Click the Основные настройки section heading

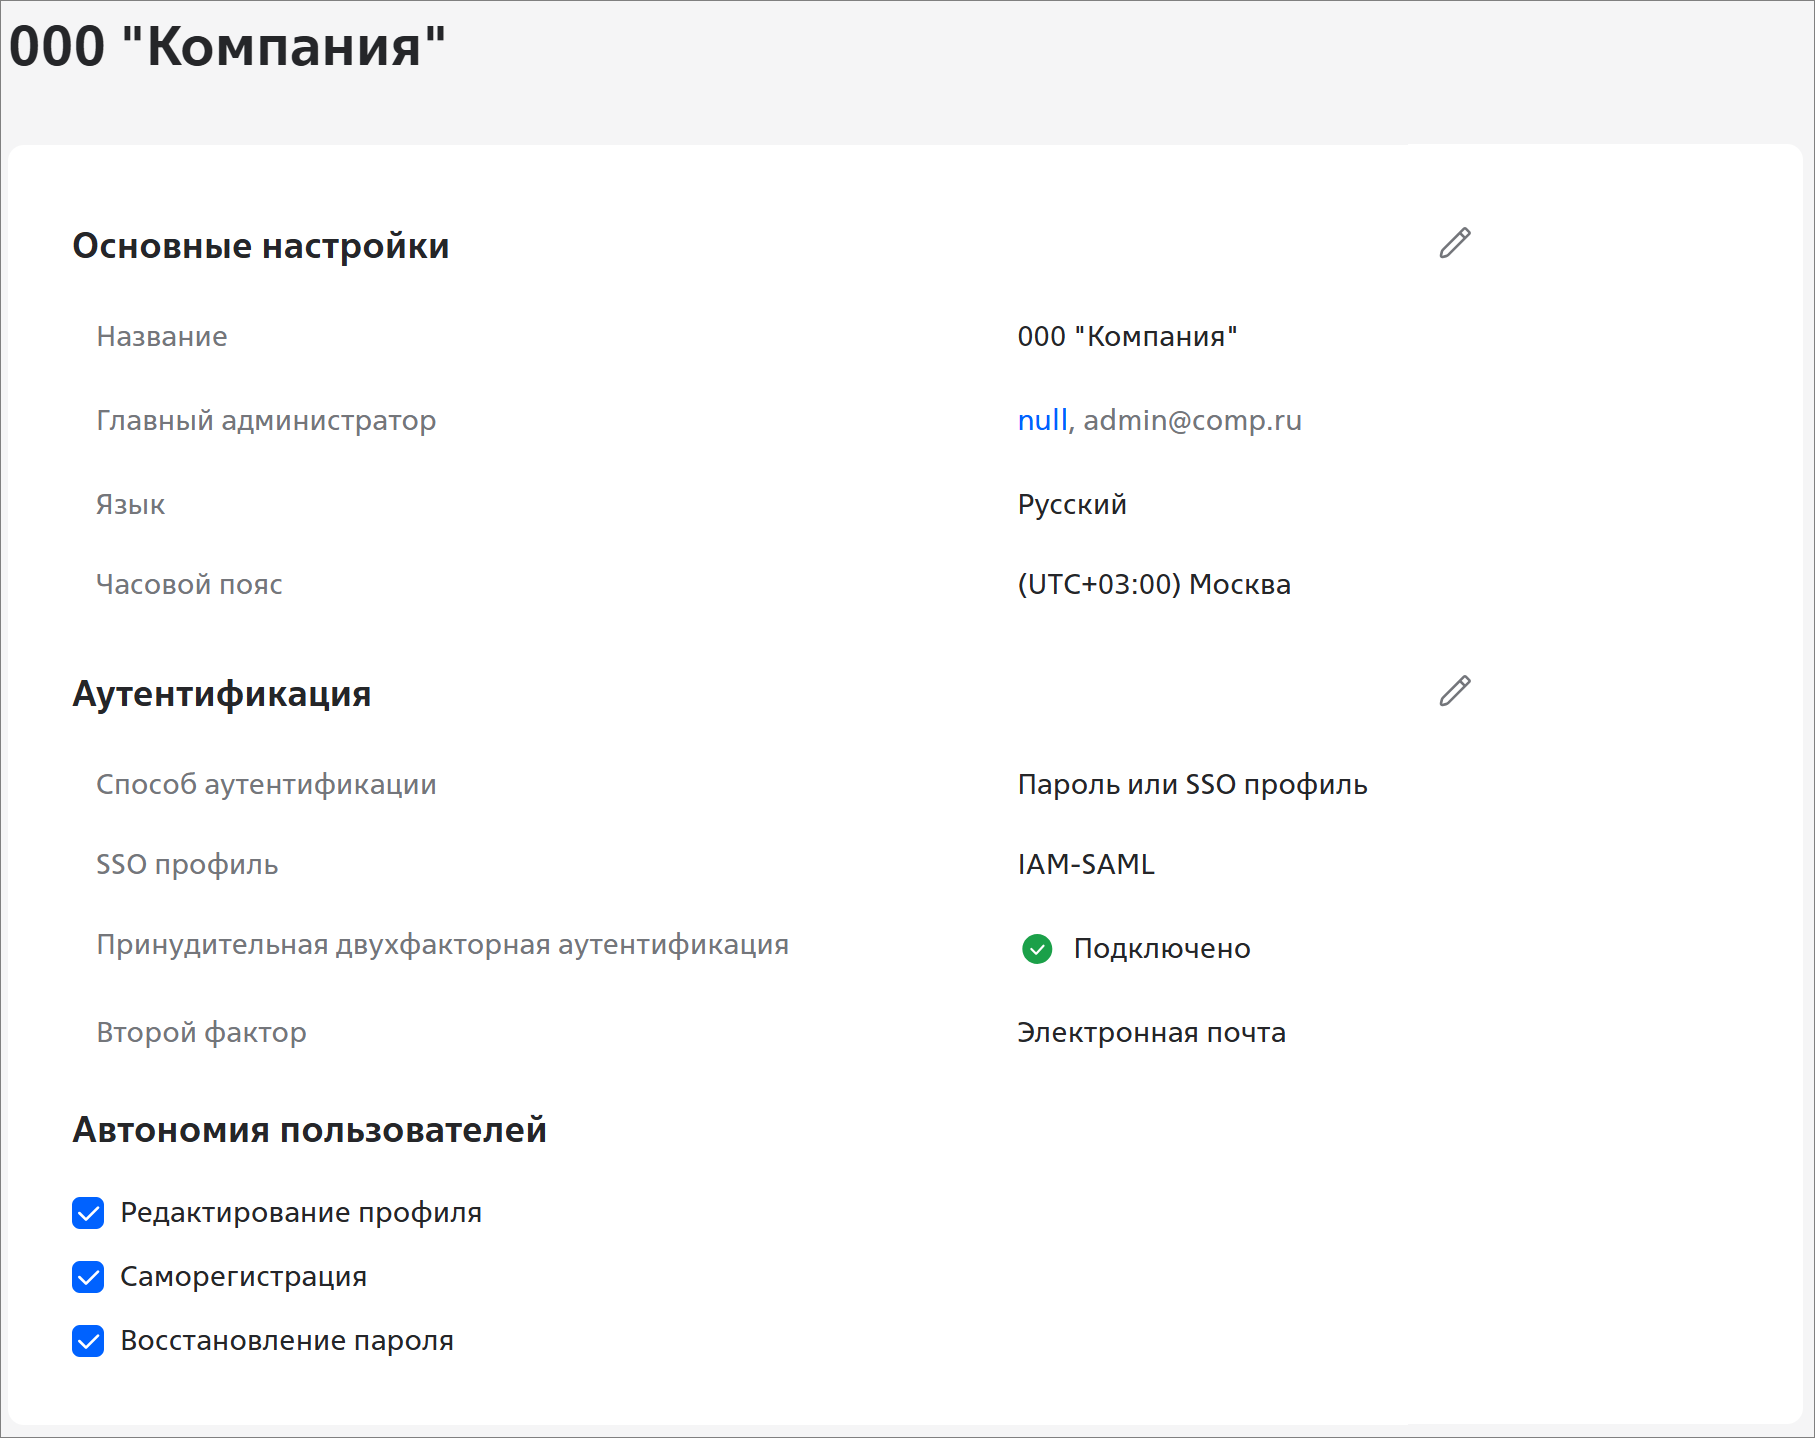coord(261,246)
